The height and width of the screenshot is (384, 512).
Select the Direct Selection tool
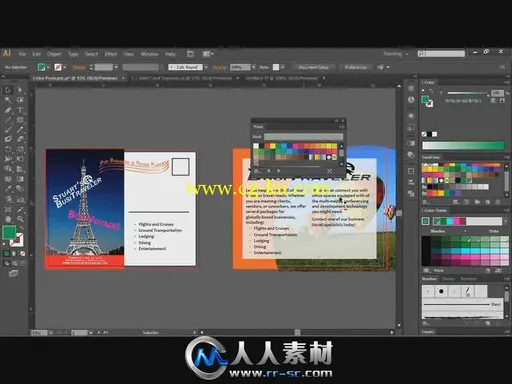point(20,90)
